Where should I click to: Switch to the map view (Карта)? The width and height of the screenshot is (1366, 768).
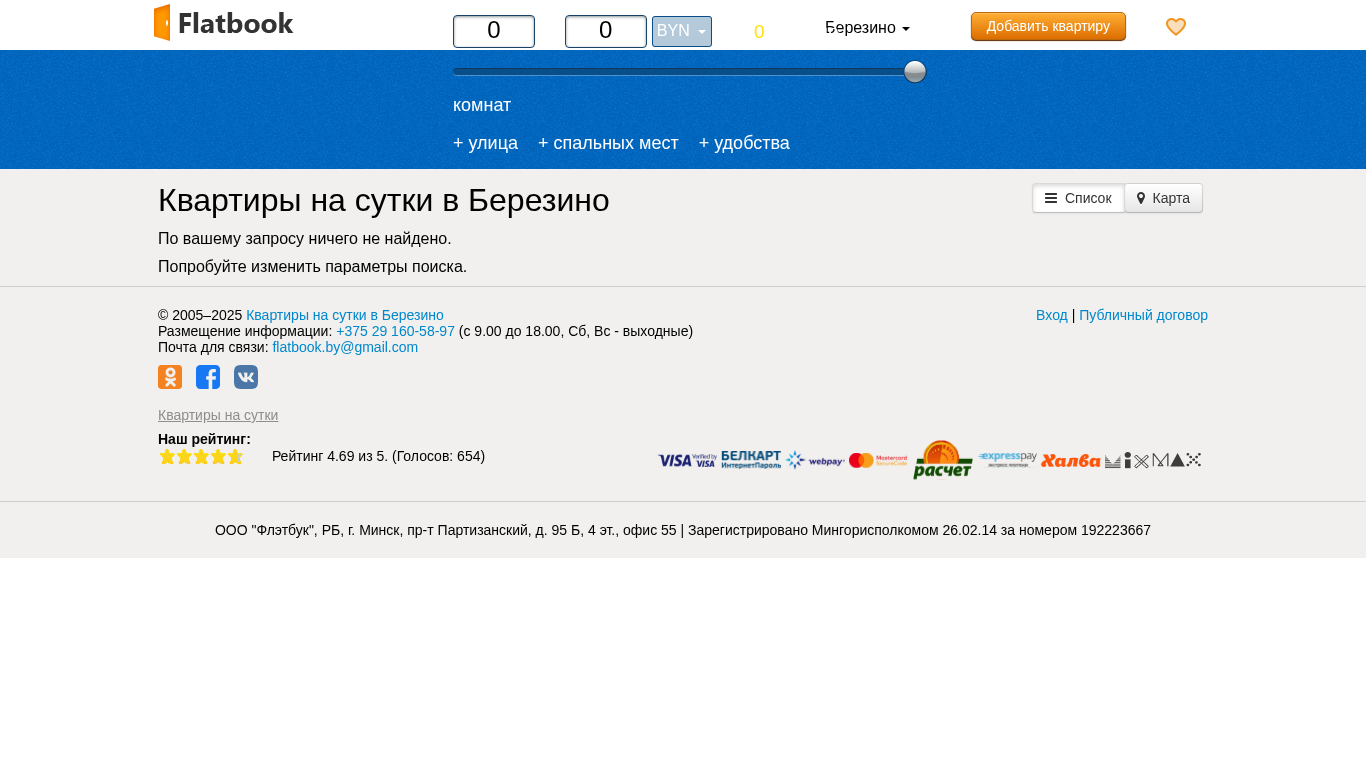(1163, 198)
